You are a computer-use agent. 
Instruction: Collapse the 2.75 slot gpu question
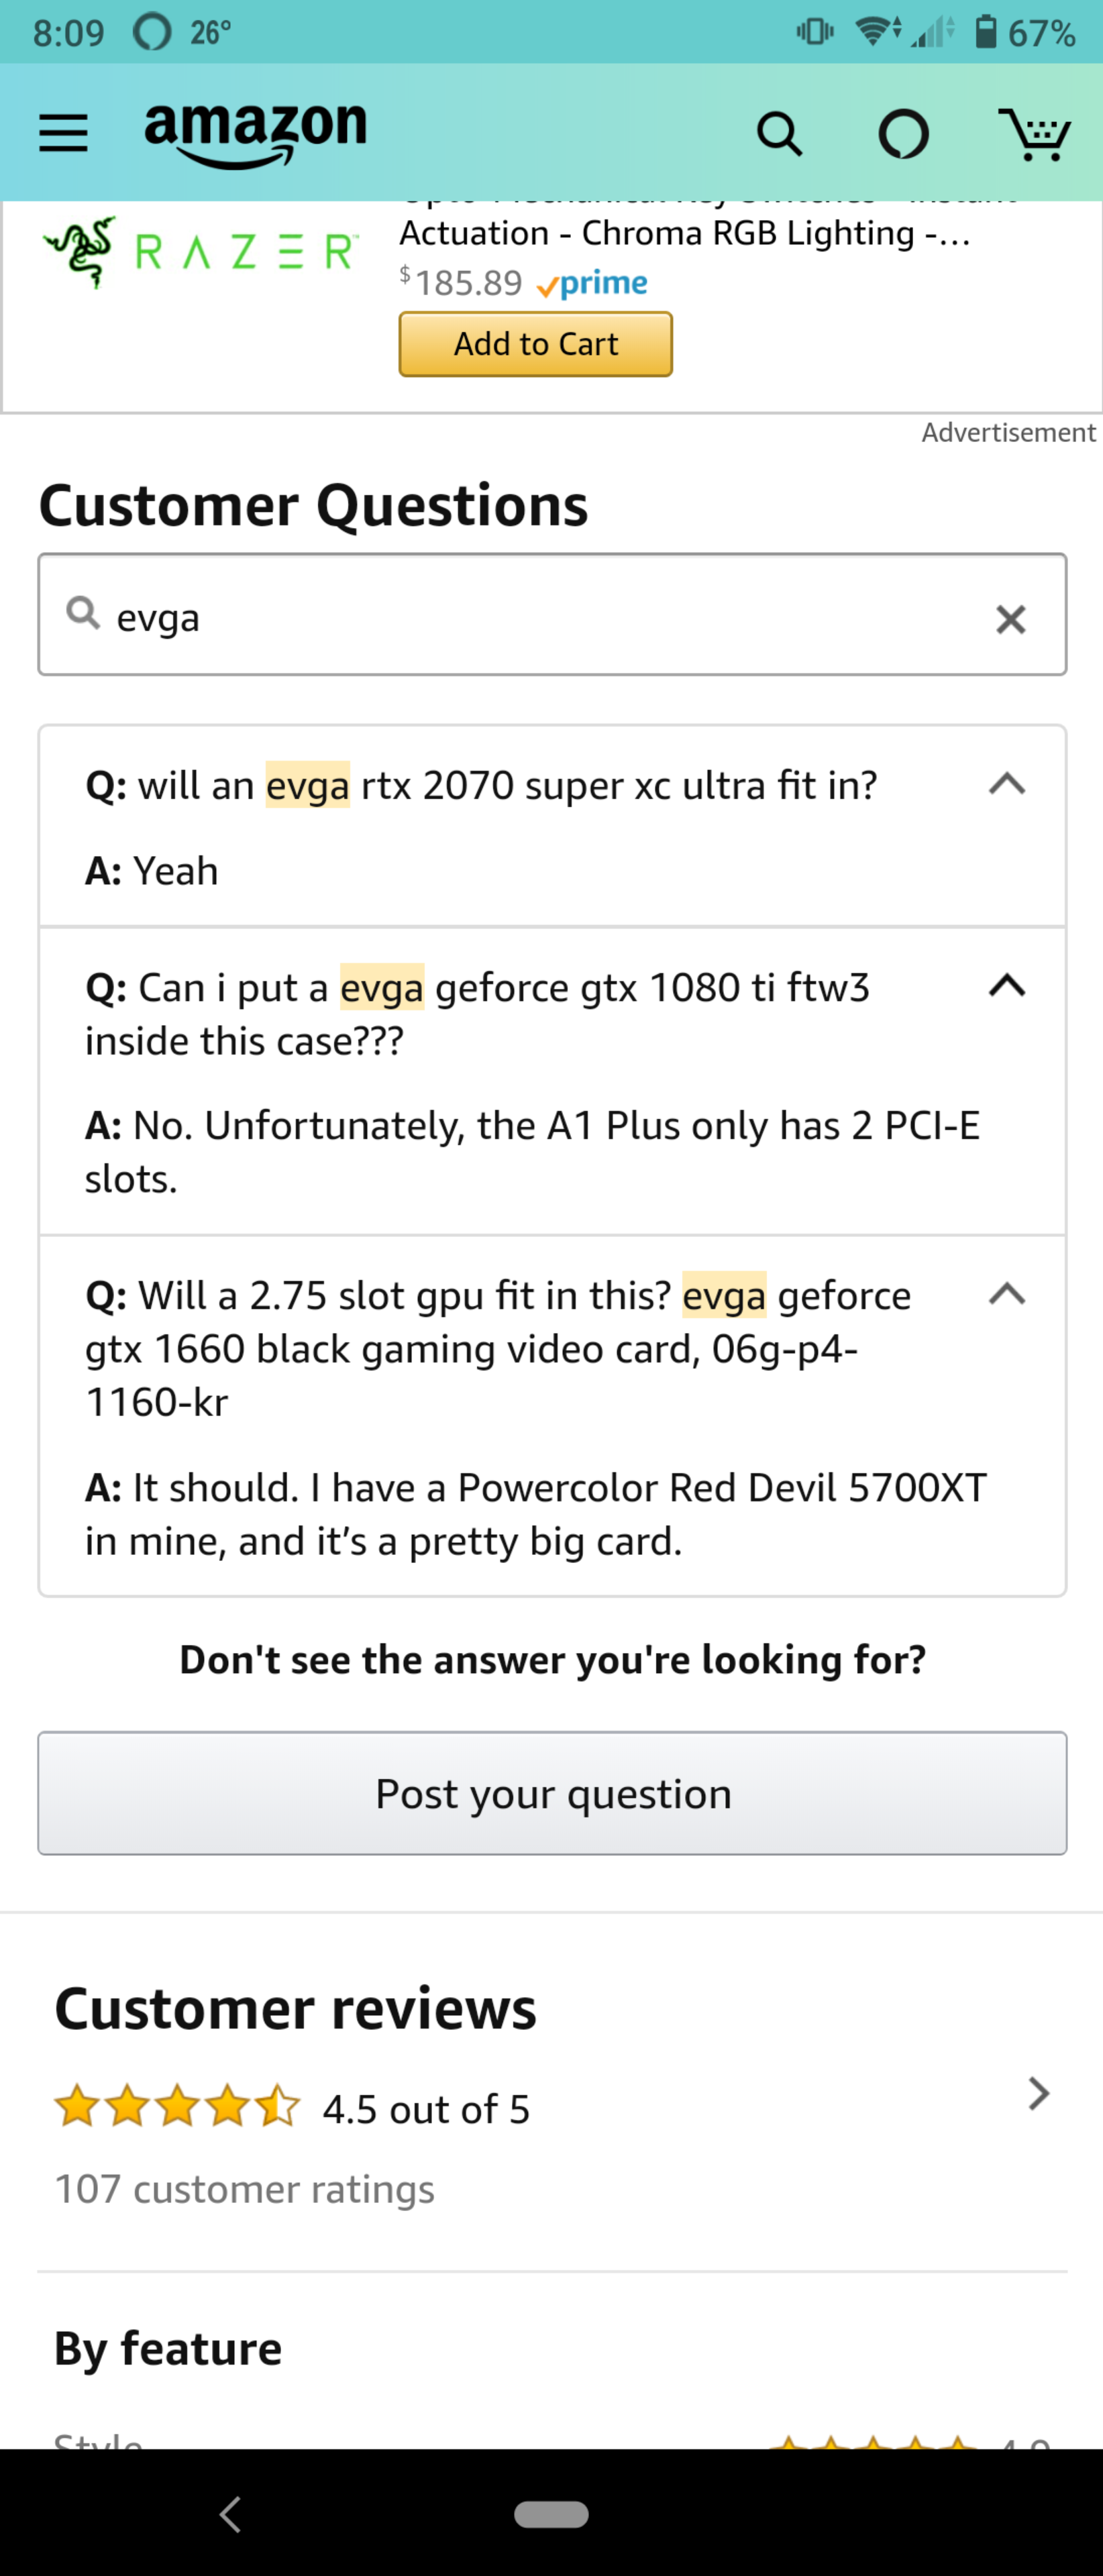point(1007,1294)
